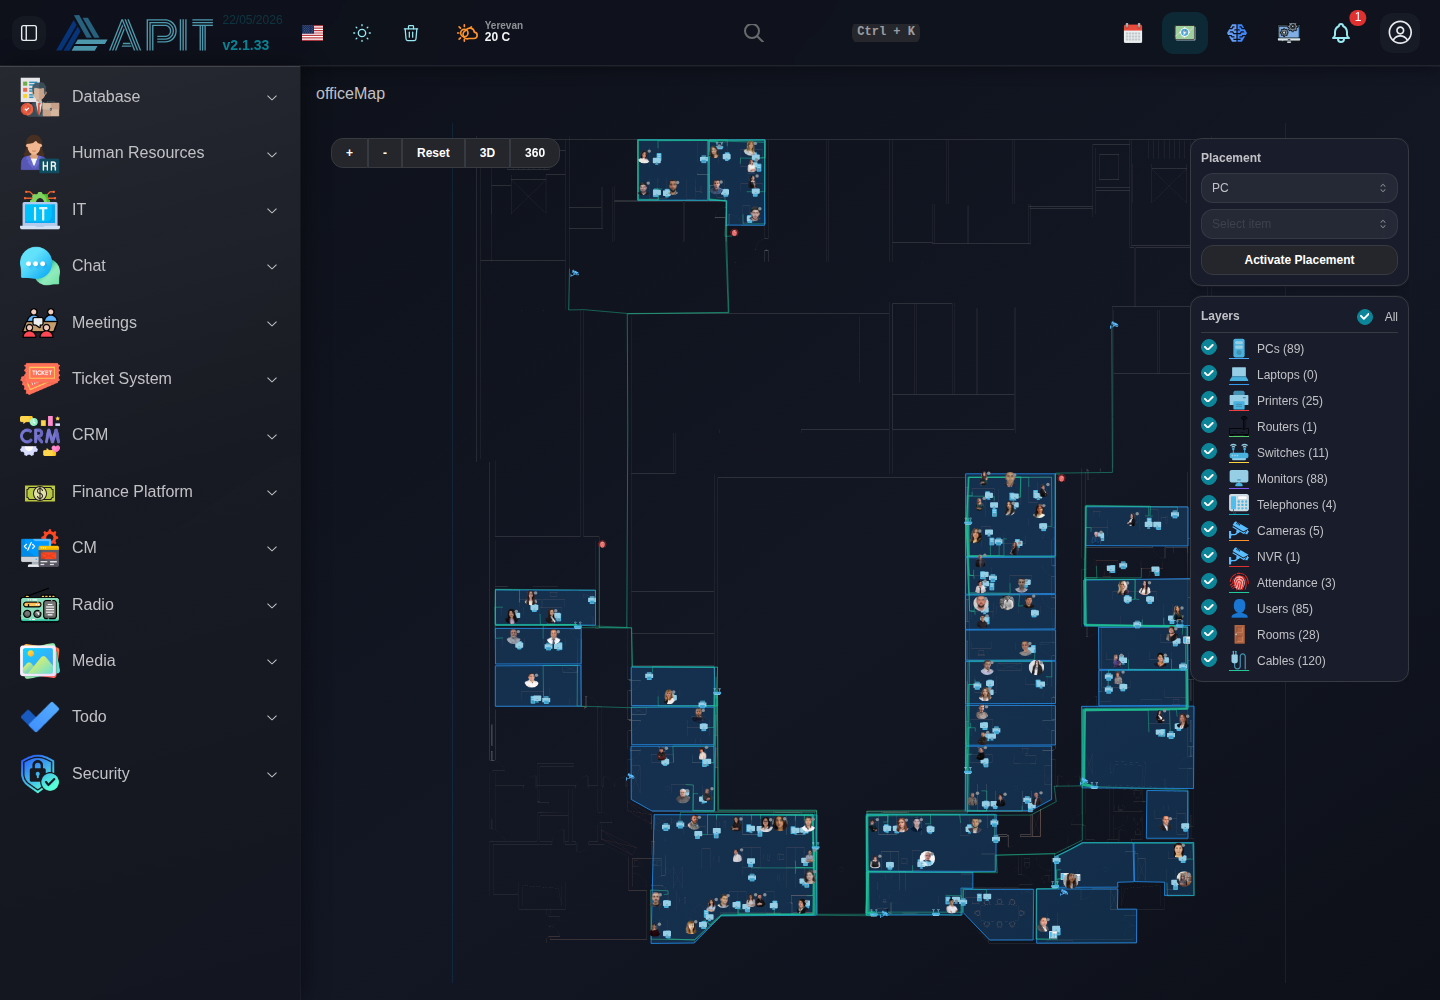Click the IT sidebar icon

(x=40, y=210)
